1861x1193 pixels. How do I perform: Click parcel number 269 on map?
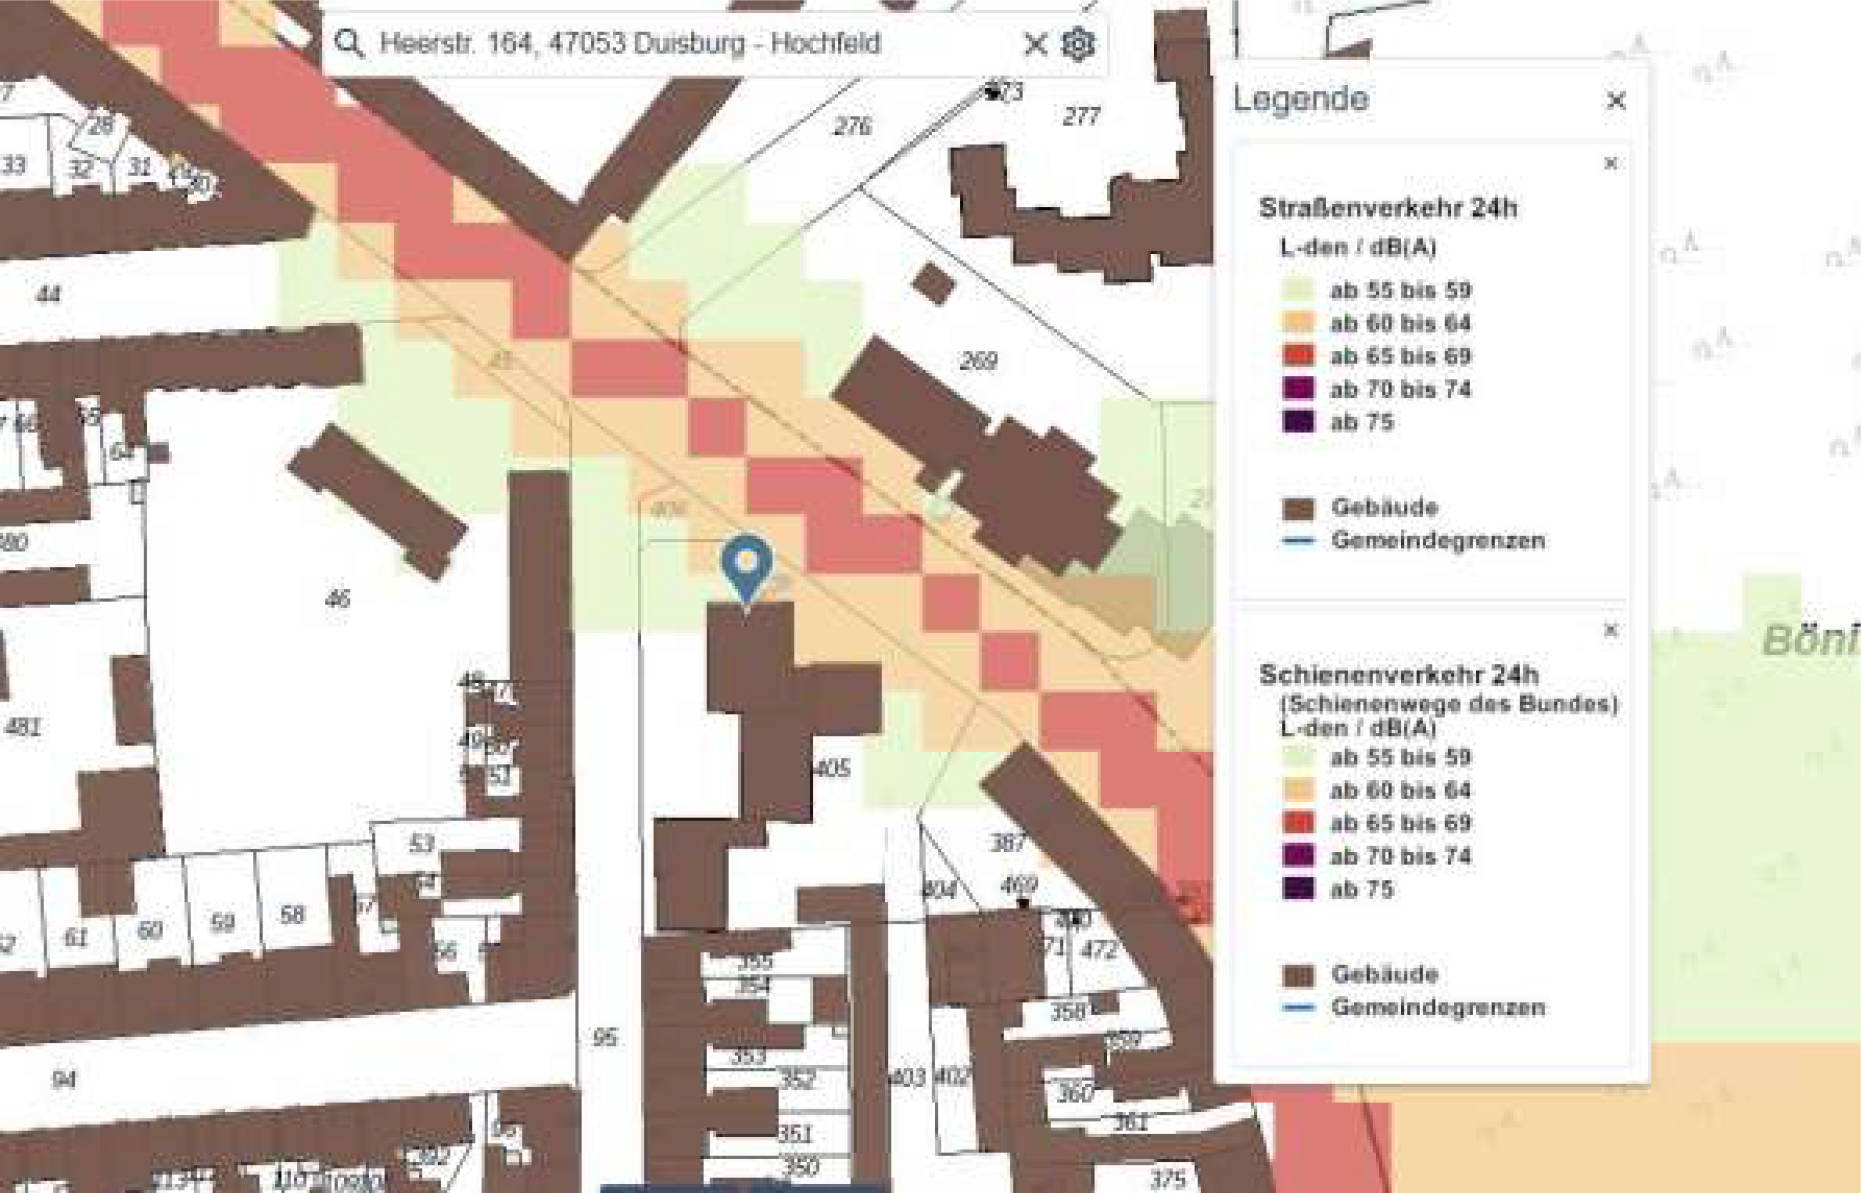(978, 361)
